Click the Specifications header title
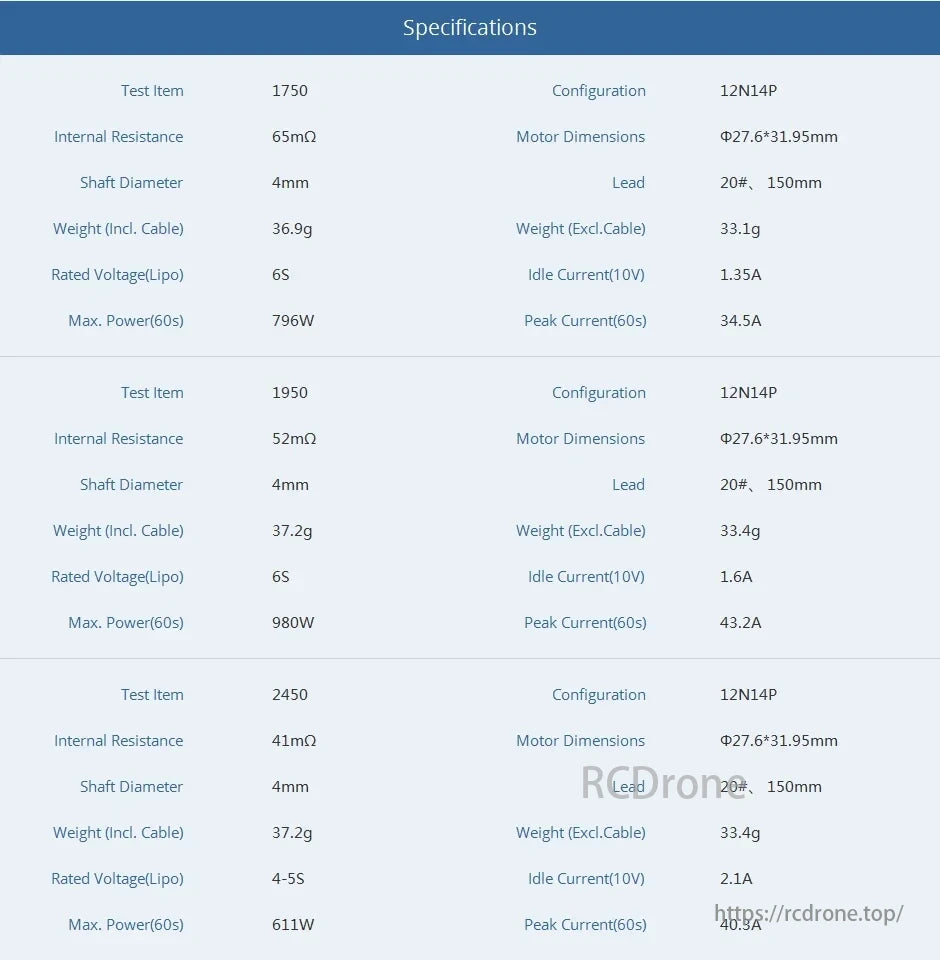 coord(469,28)
